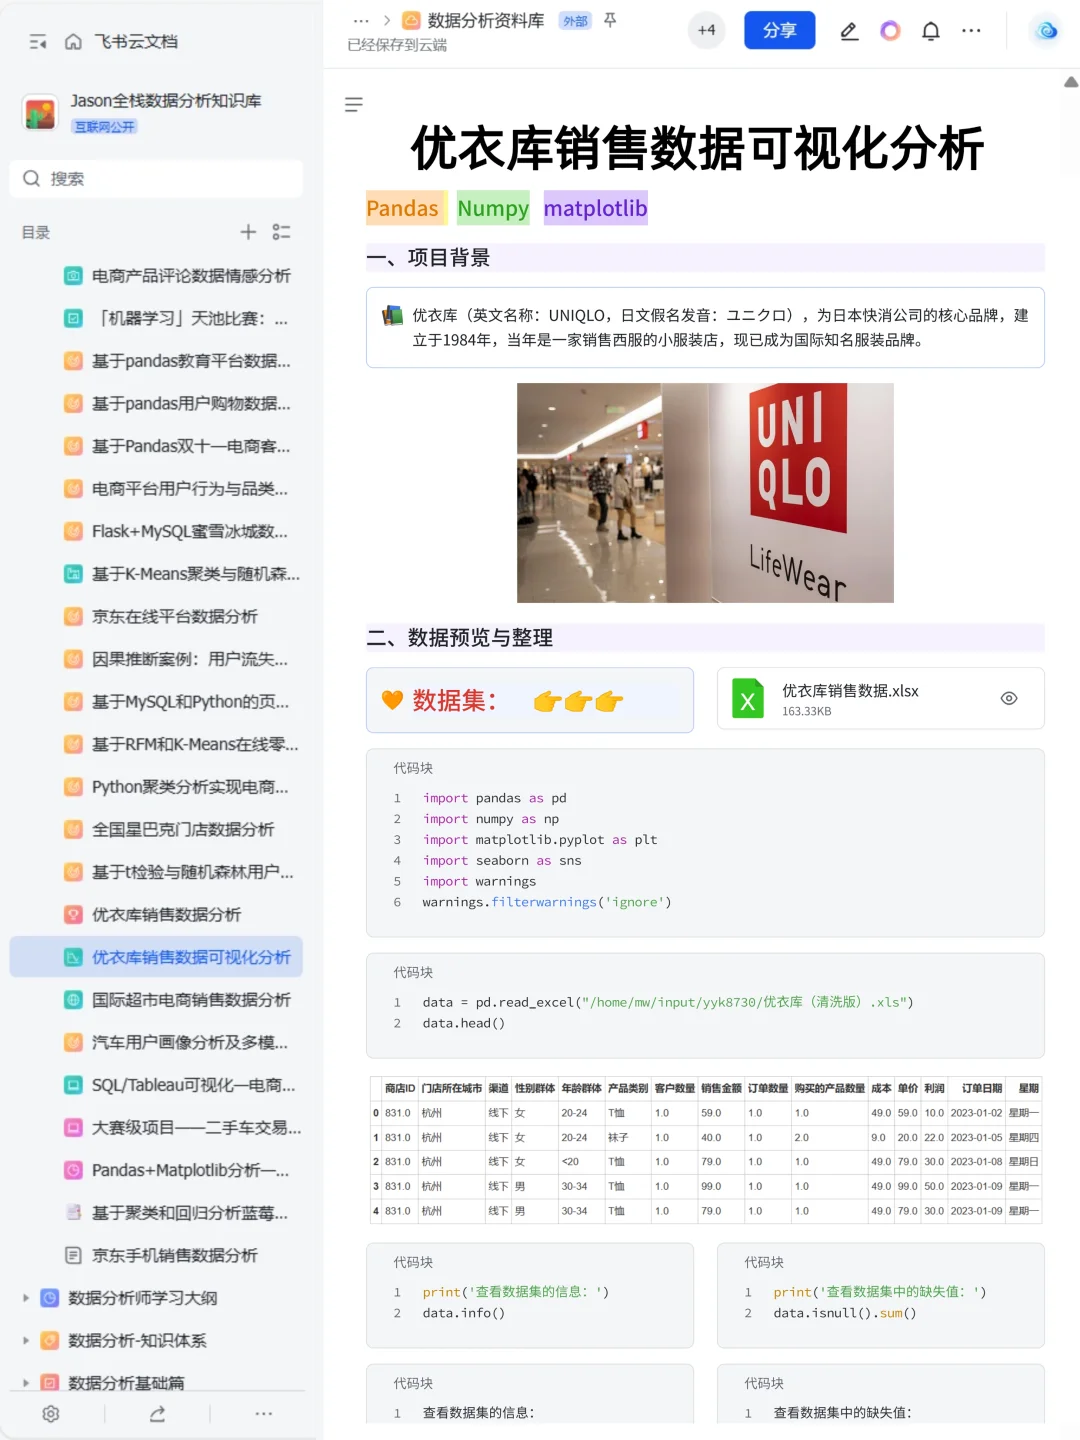The image size is (1080, 1440).
Task: Toggle the directory collapse-all icon
Action: tap(282, 232)
